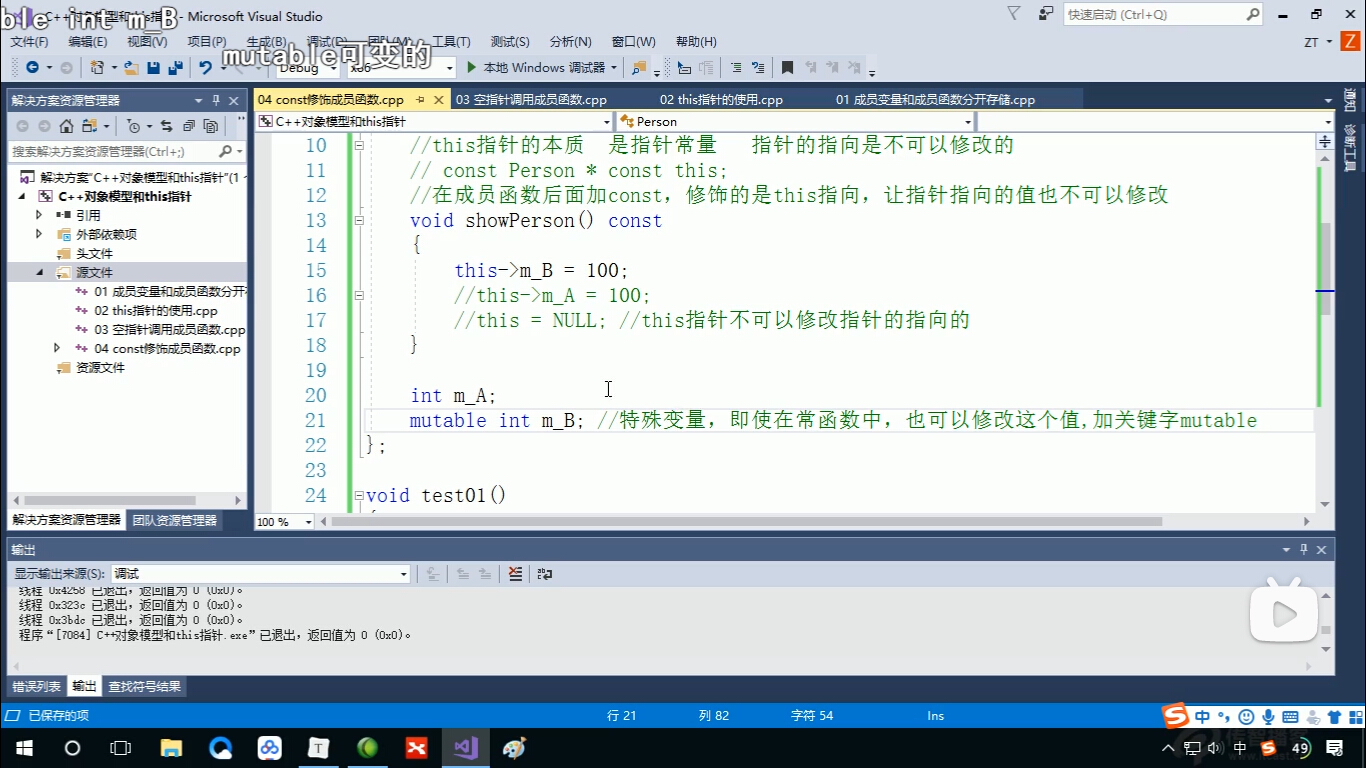
Task: Switch to the 03 空指针调用成员函数.cpp tab
Action: pos(531,100)
